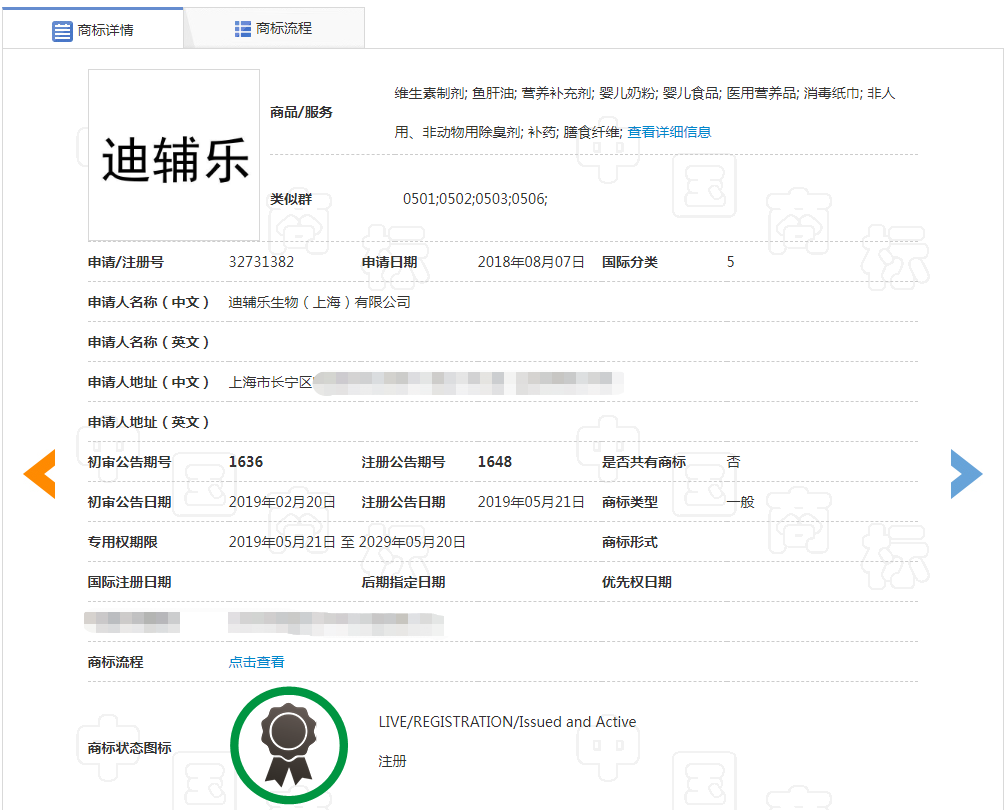Click the 商品/服务 field label
Image resolution: width=1005 pixels, height=810 pixels.
point(301,112)
